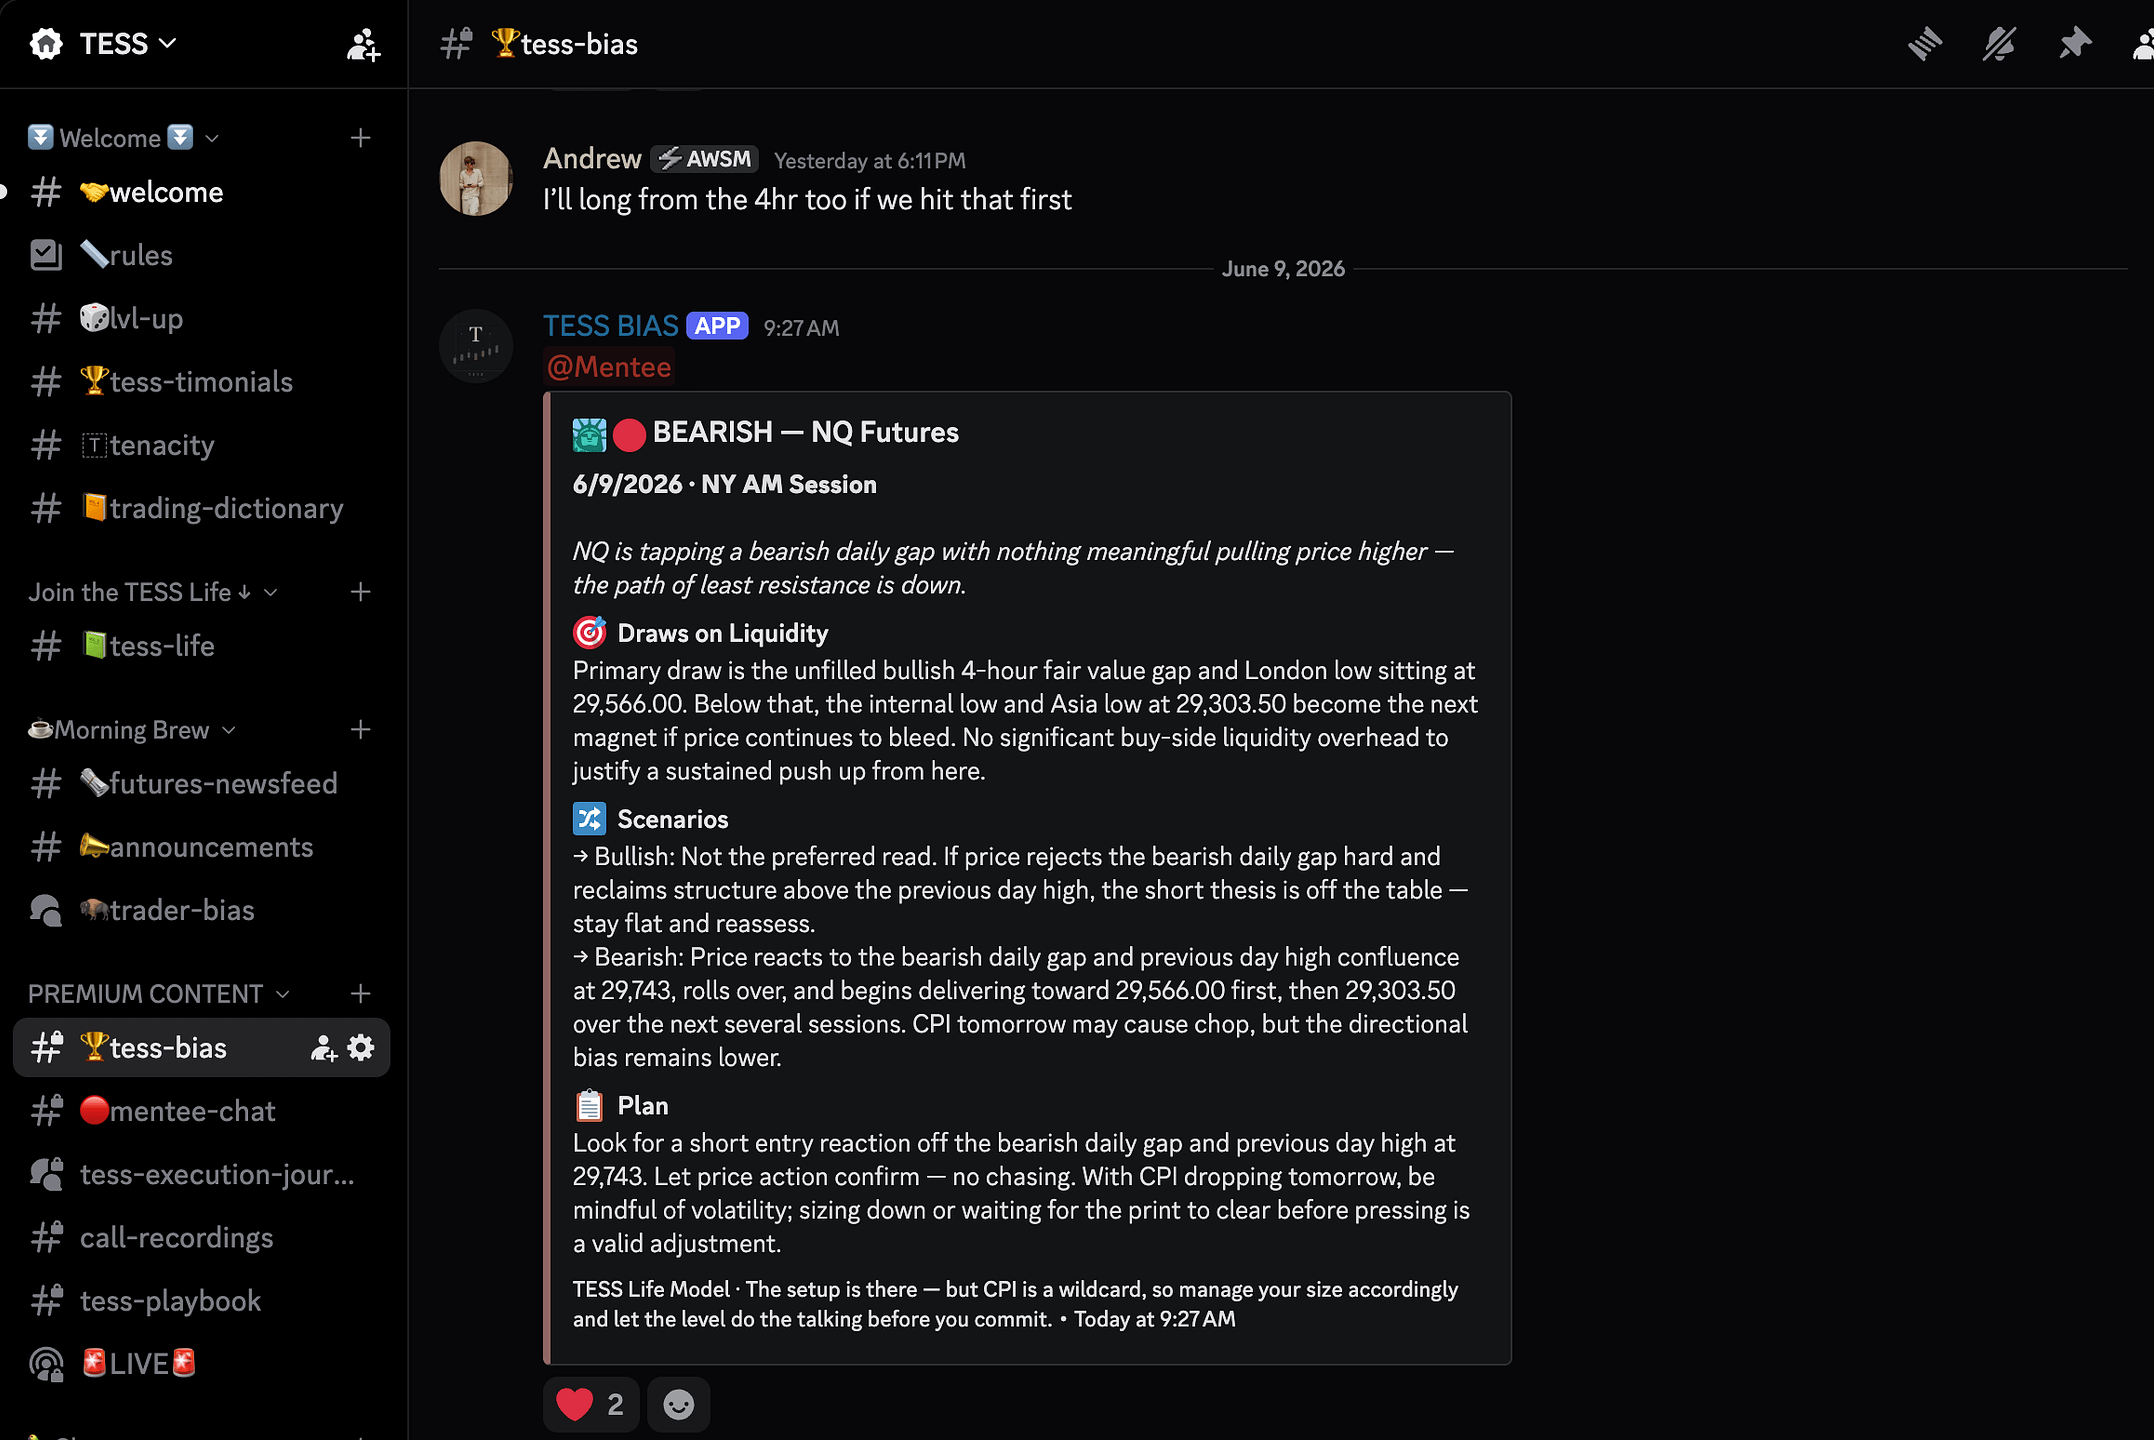Add reaction with smiley face button
Screen dimensions: 2154x1440
pyautogui.click(x=678, y=1404)
